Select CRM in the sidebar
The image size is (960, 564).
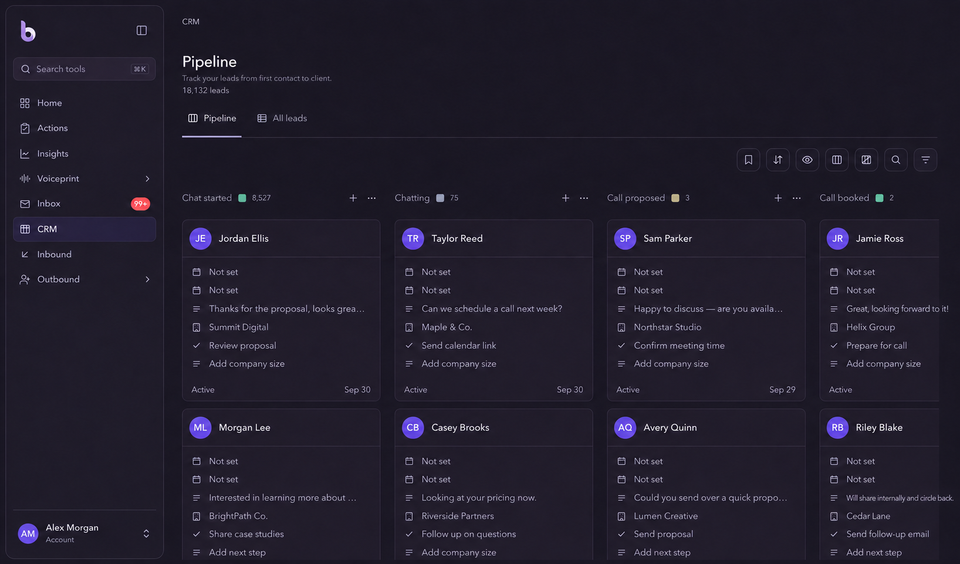84,229
